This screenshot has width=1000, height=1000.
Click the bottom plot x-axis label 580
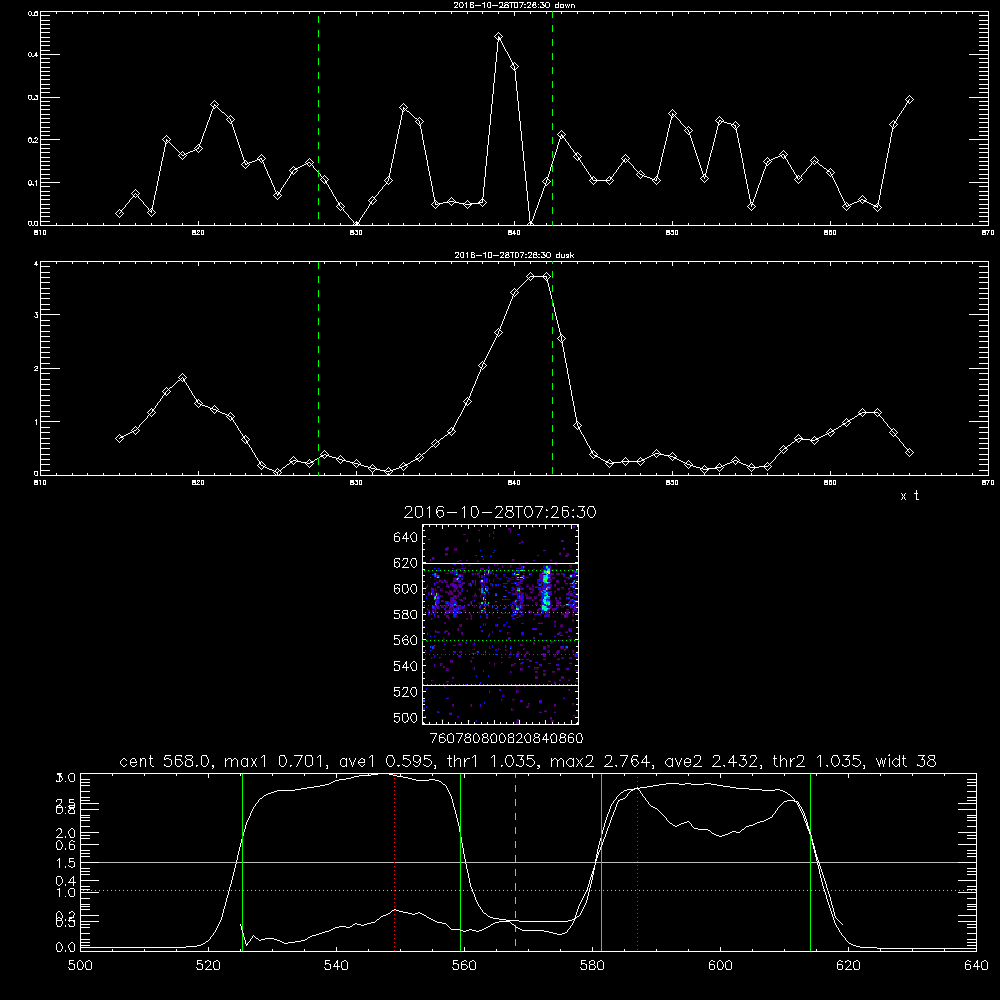[592, 966]
